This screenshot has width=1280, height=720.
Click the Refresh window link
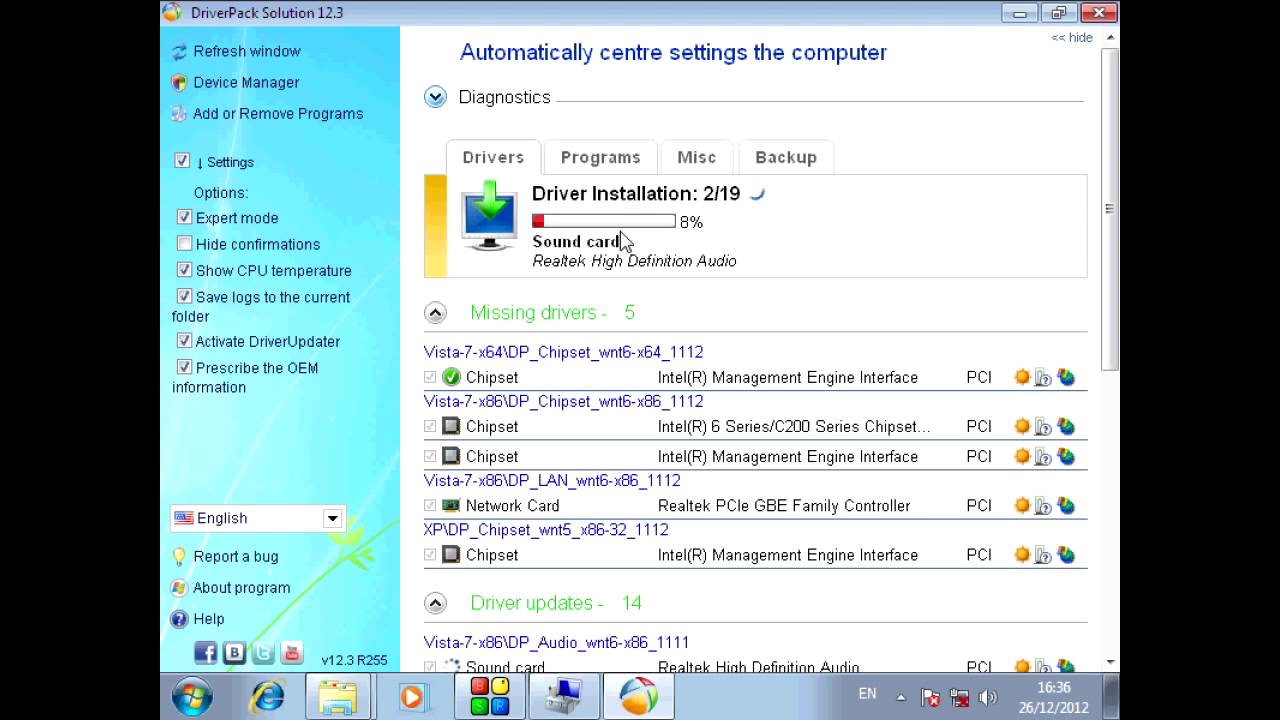[x=247, y=51]
